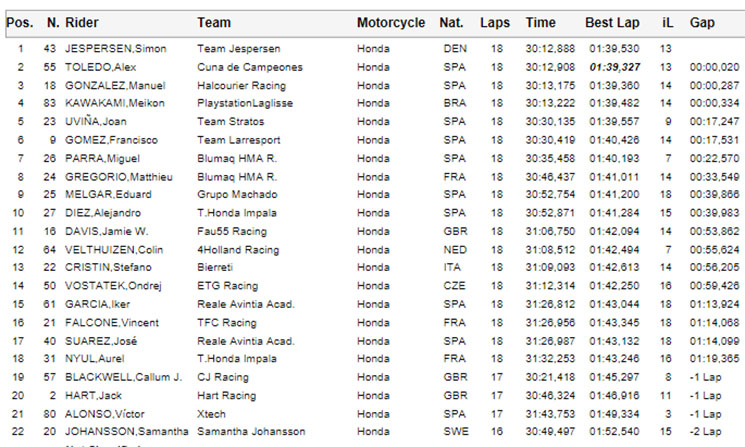
Task: Click the Laps column header
Action: [x=495, y=23]
